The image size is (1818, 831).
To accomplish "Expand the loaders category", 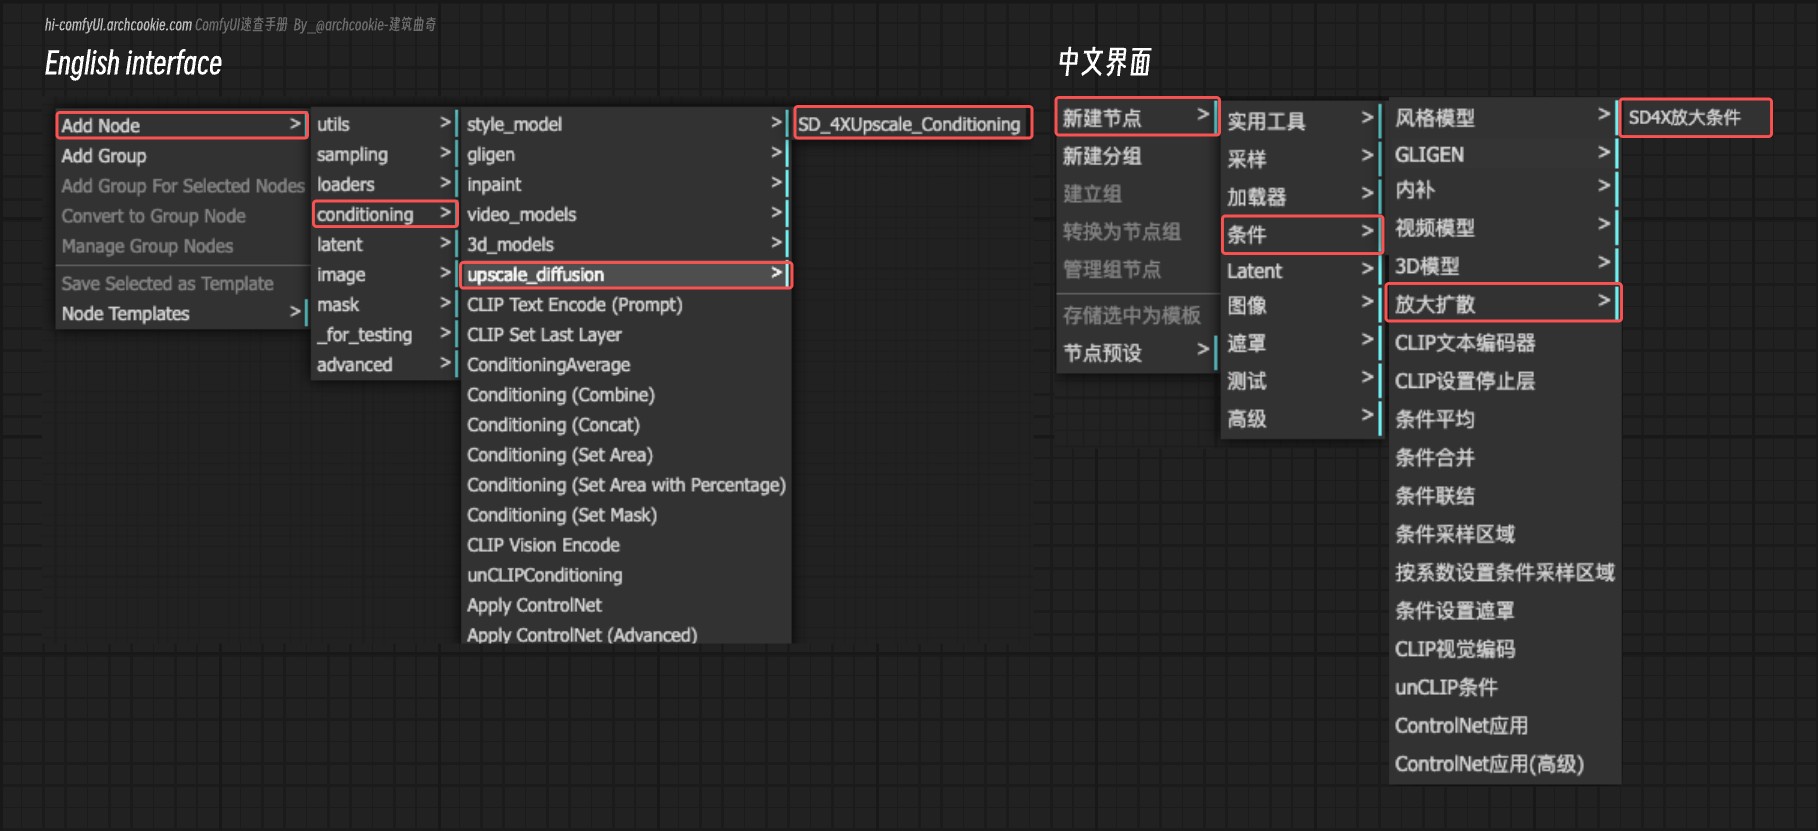I will coord(384,184).
